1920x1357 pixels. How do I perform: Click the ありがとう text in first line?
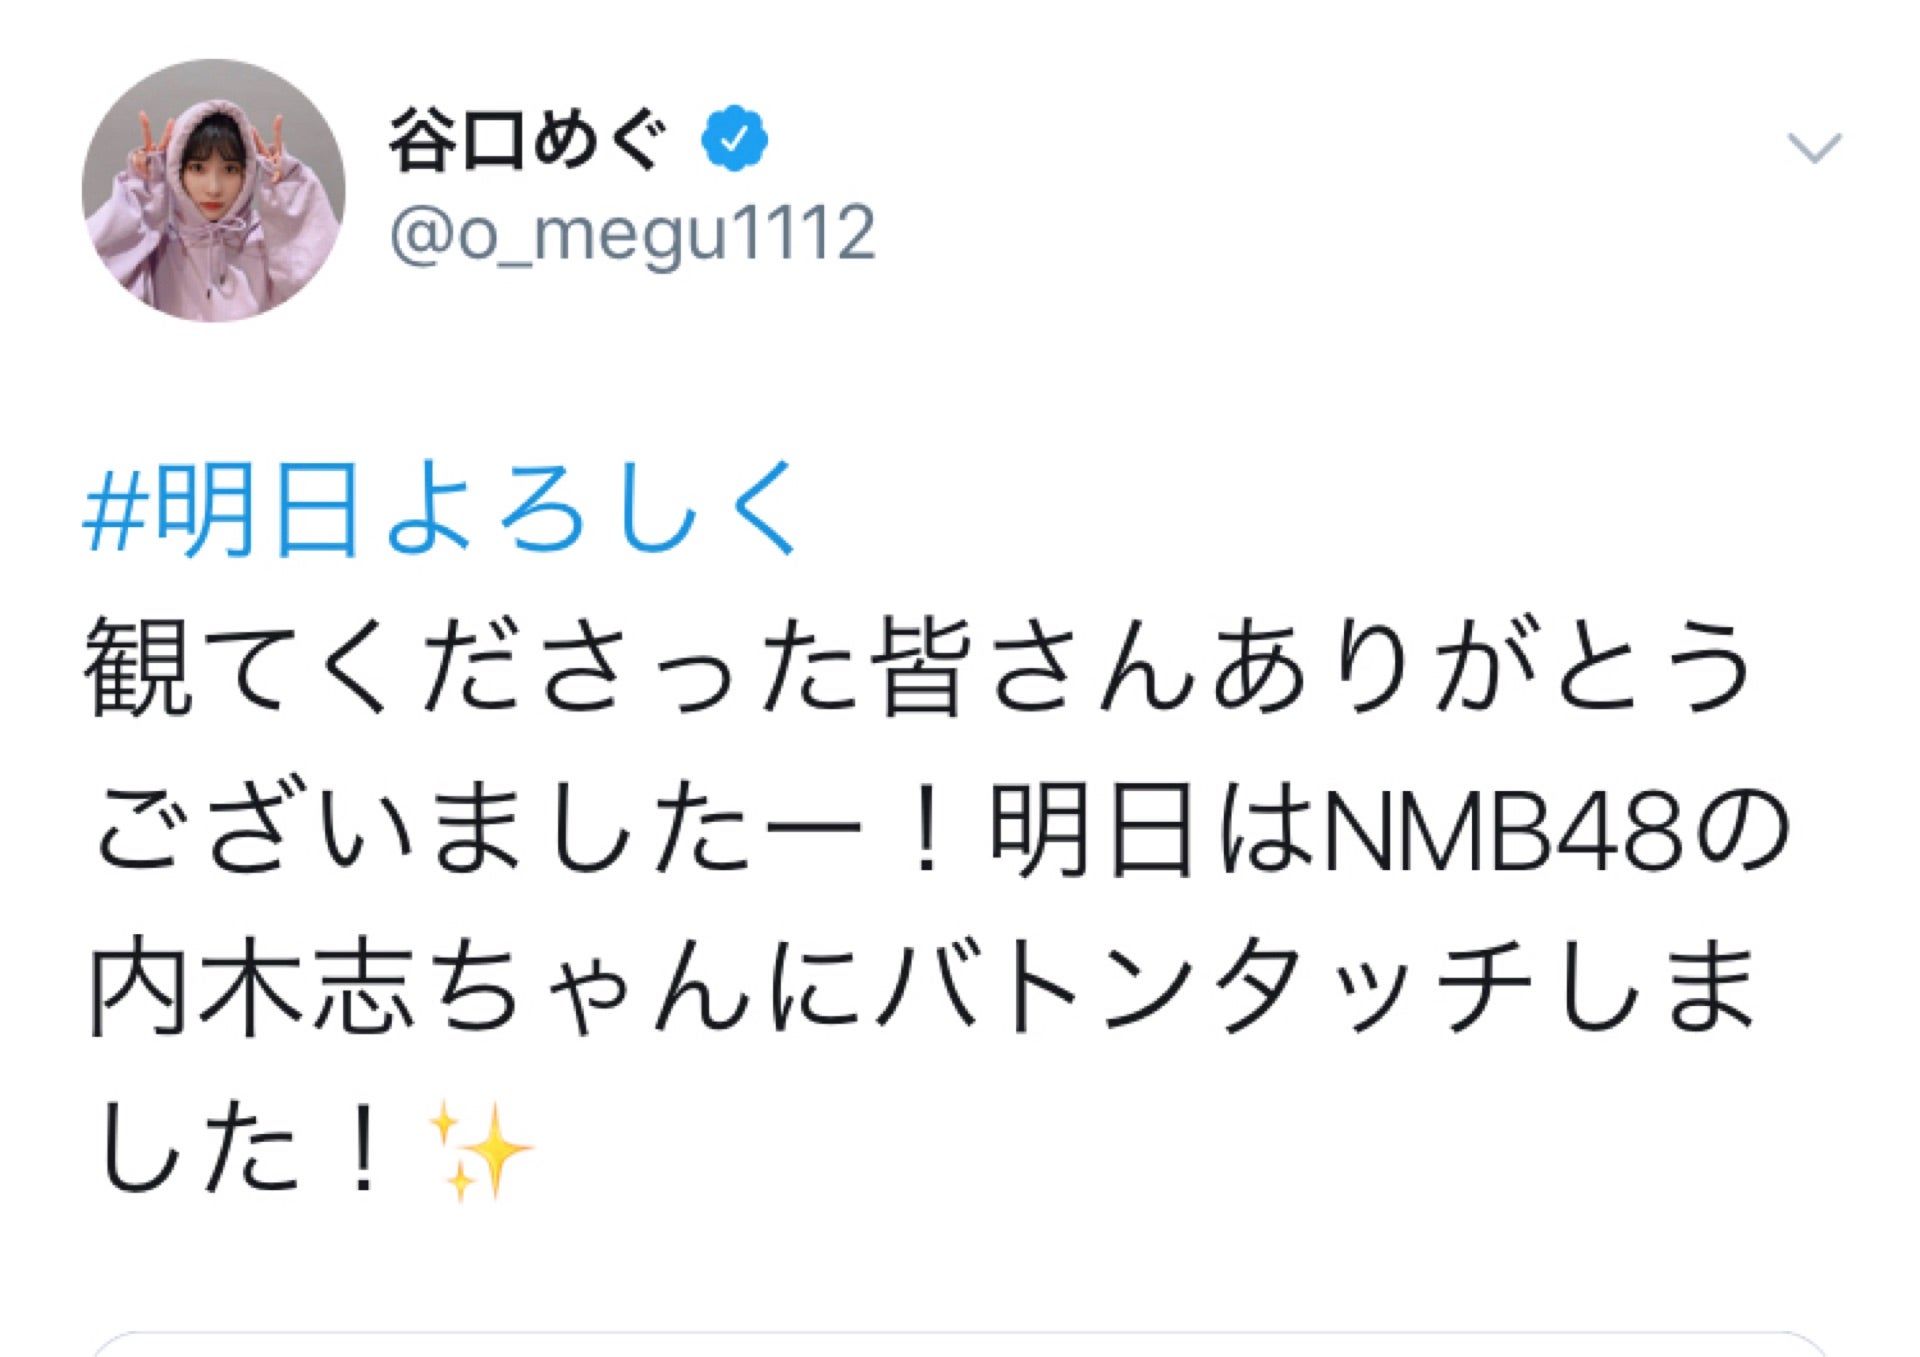point(1480,668)
